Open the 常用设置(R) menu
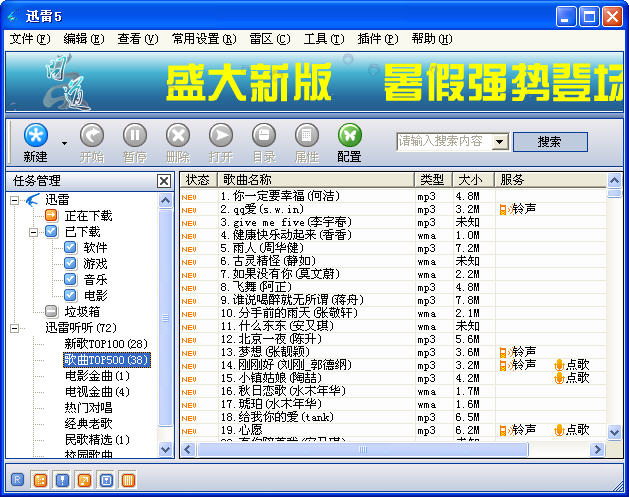629x497 pixels. coord(204,39)
